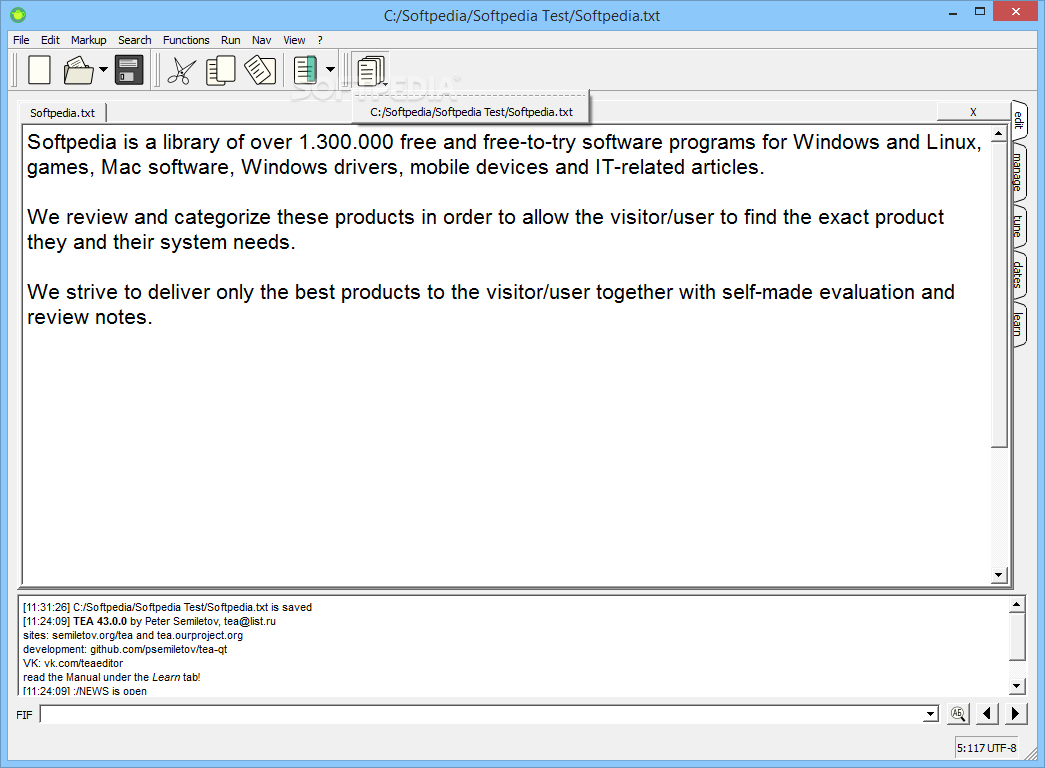The width and height of the screenshot is (1045, 768).
Task: Open the View menu
Action: [x=294, y=40]
